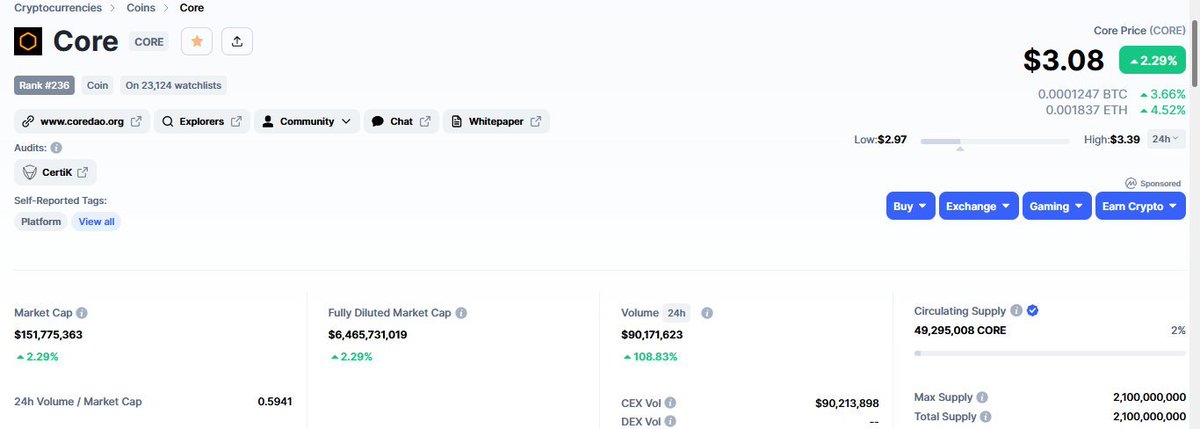Open the Gaming dropdown
1200x429 pixels.
point(1057,206)
